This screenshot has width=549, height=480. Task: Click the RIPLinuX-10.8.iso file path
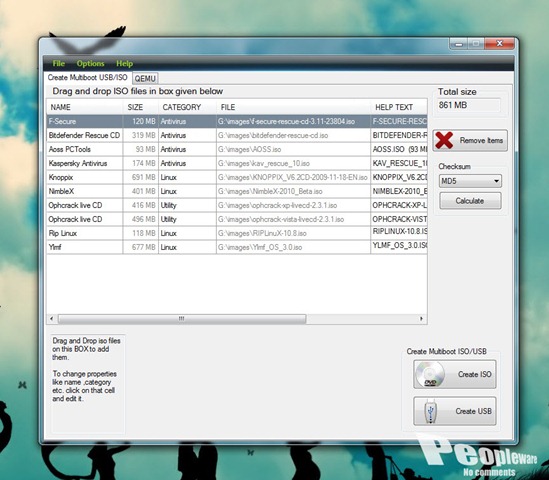coord(293,234)
